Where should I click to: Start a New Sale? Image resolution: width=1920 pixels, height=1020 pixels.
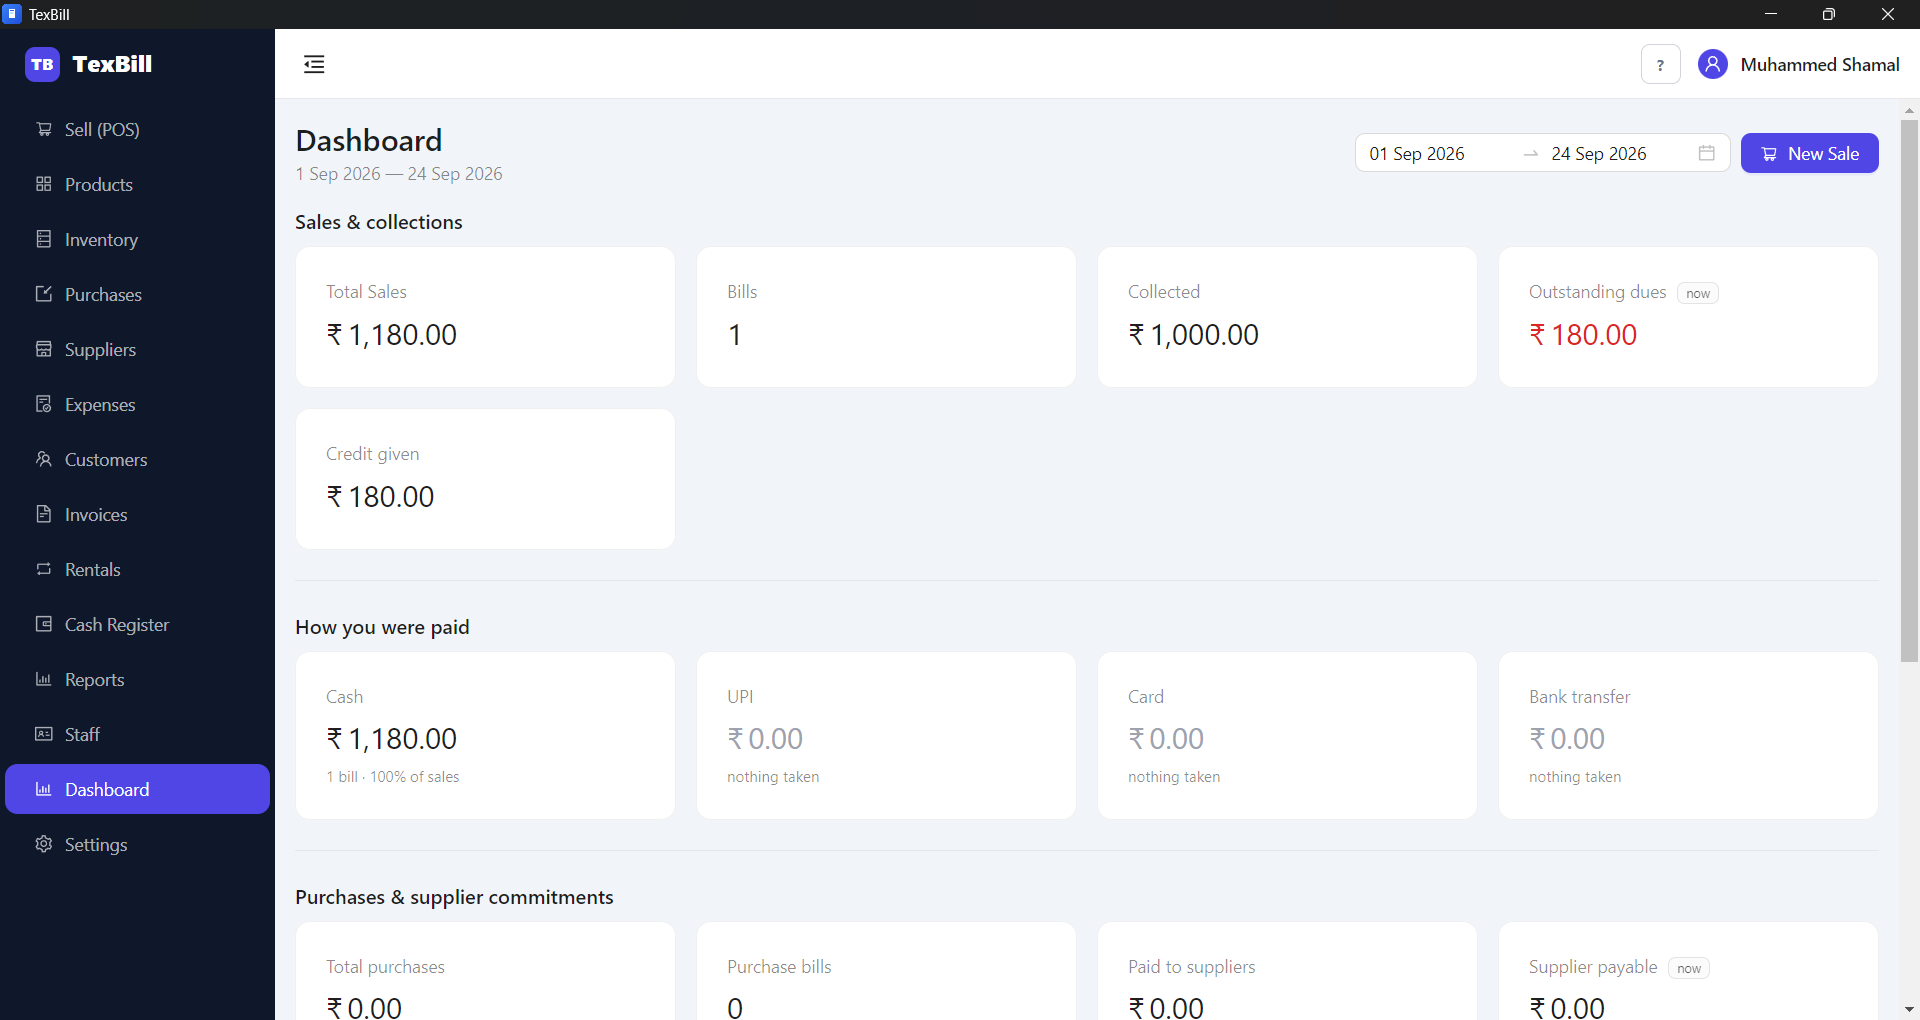point(1810,153)
